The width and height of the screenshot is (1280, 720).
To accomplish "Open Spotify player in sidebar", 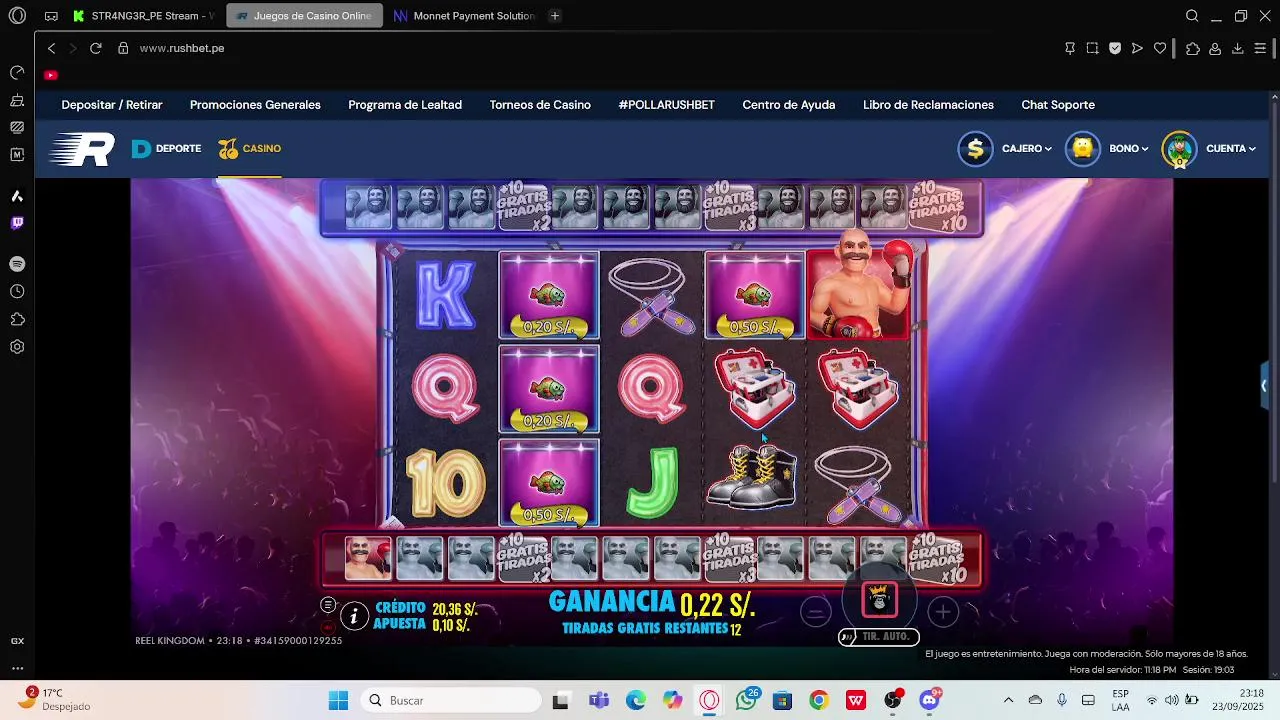I will [17, 264].
